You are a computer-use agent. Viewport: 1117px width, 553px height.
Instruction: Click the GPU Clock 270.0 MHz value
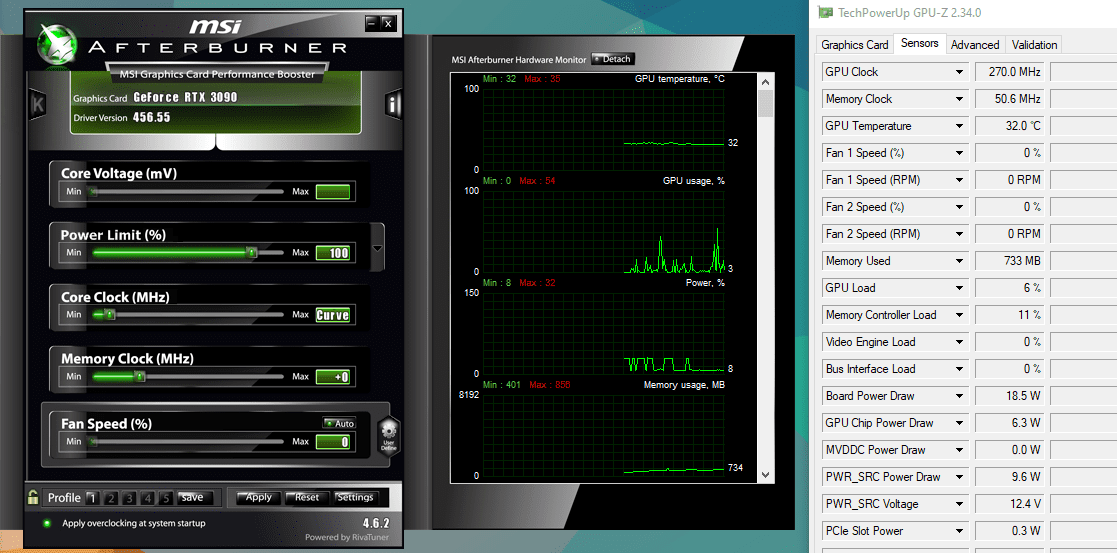[x=1009, y=72]
